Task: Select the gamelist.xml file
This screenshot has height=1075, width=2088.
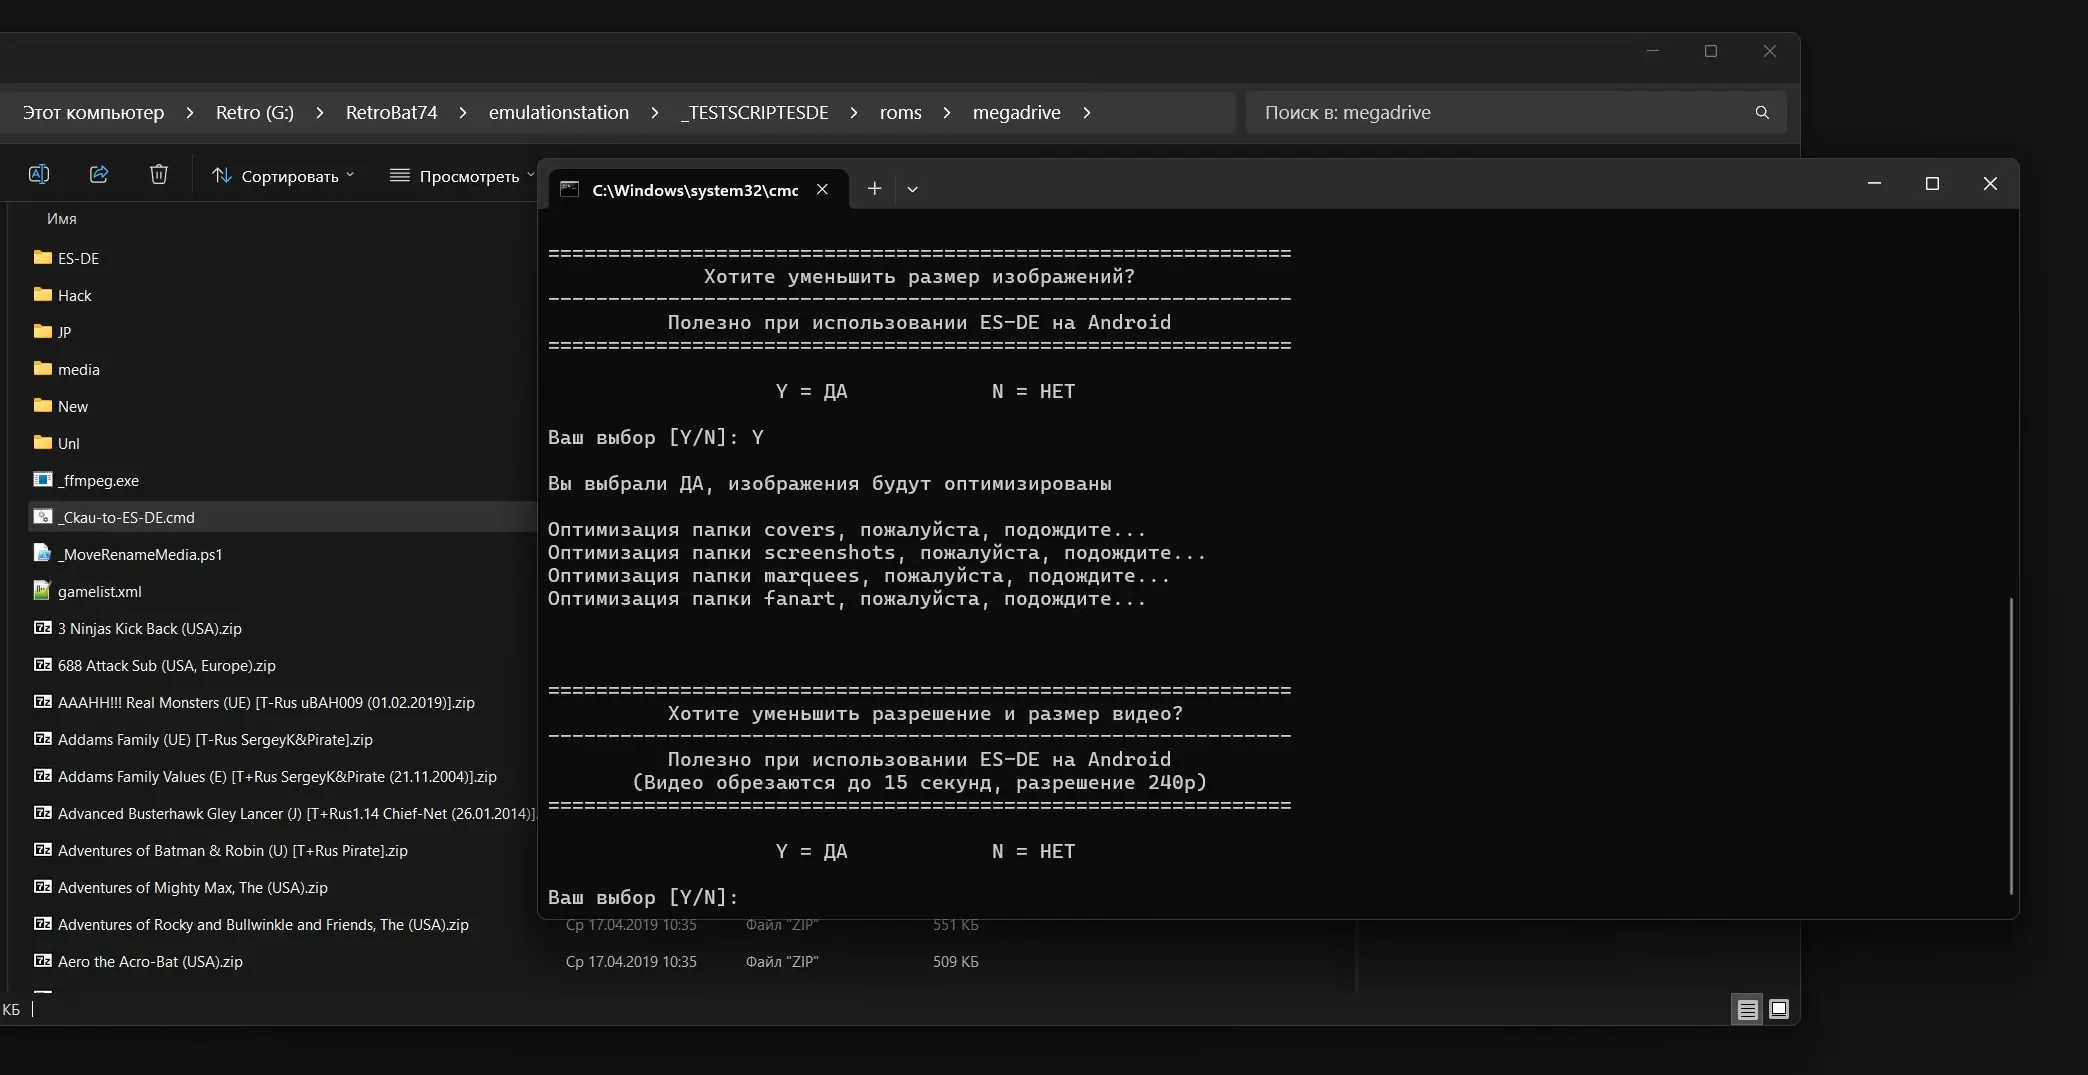Action: (99, 592)
